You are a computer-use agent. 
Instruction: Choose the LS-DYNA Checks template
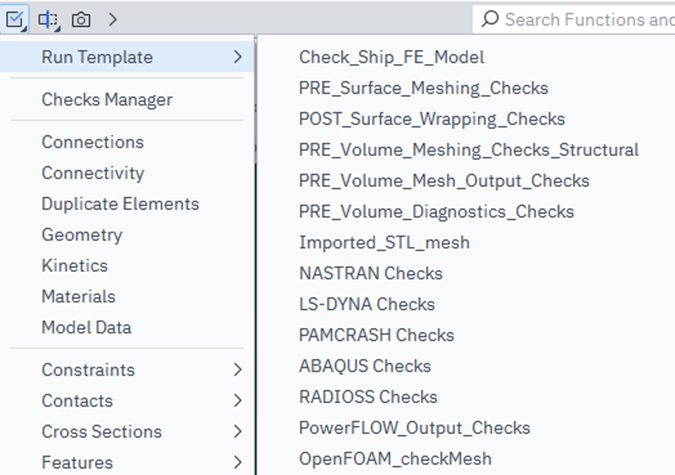click(x=367, y=304)
